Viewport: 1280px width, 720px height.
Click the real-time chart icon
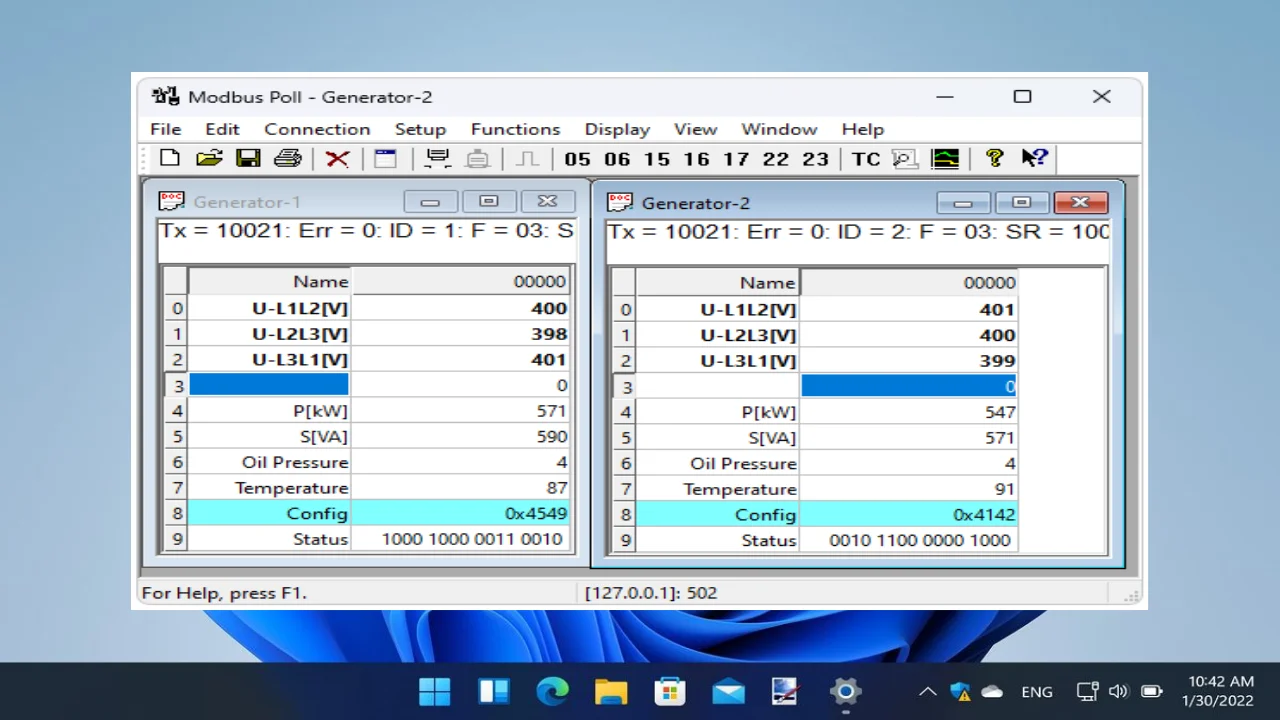pos(945,158)
